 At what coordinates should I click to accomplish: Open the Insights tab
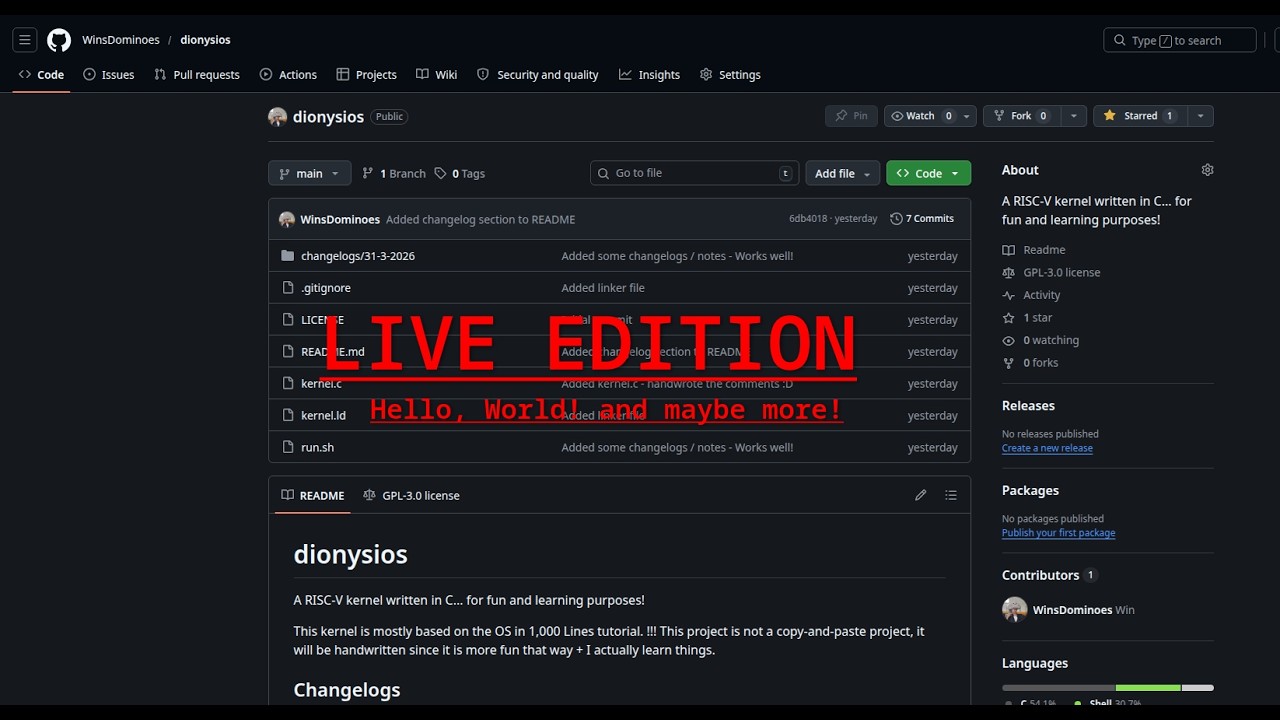[x=649, y=75]
